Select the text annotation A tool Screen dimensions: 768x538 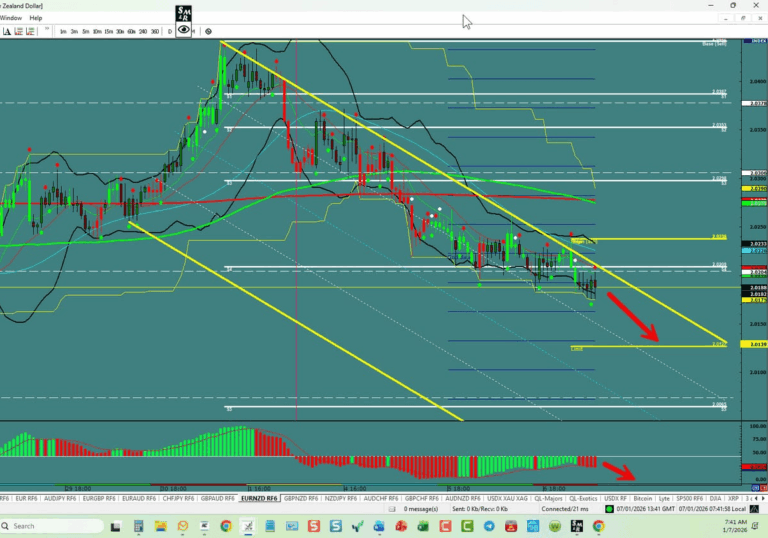pyautogui.click(x=6, y=31)
